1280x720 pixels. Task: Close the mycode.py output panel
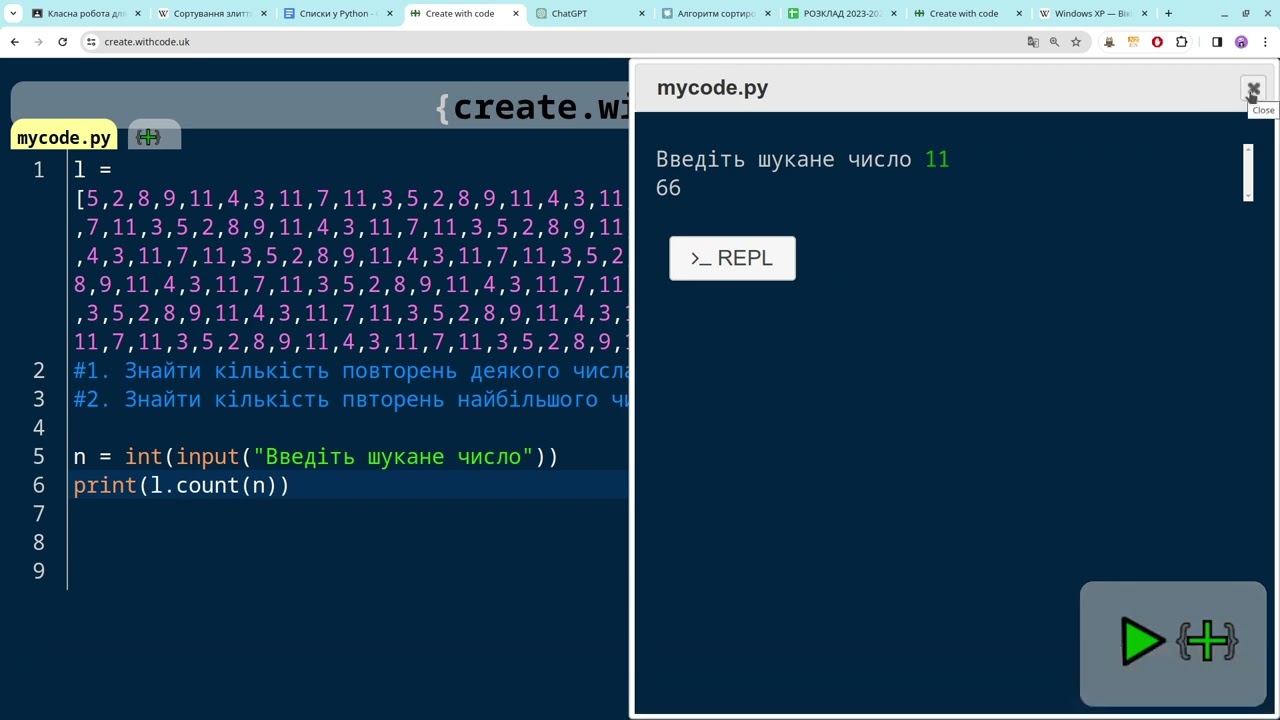1253,89
